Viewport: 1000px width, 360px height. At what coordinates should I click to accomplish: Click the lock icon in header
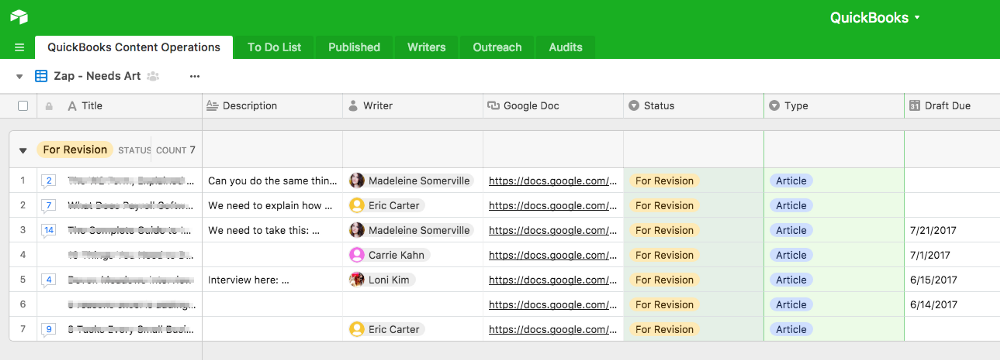click(49, 106)
